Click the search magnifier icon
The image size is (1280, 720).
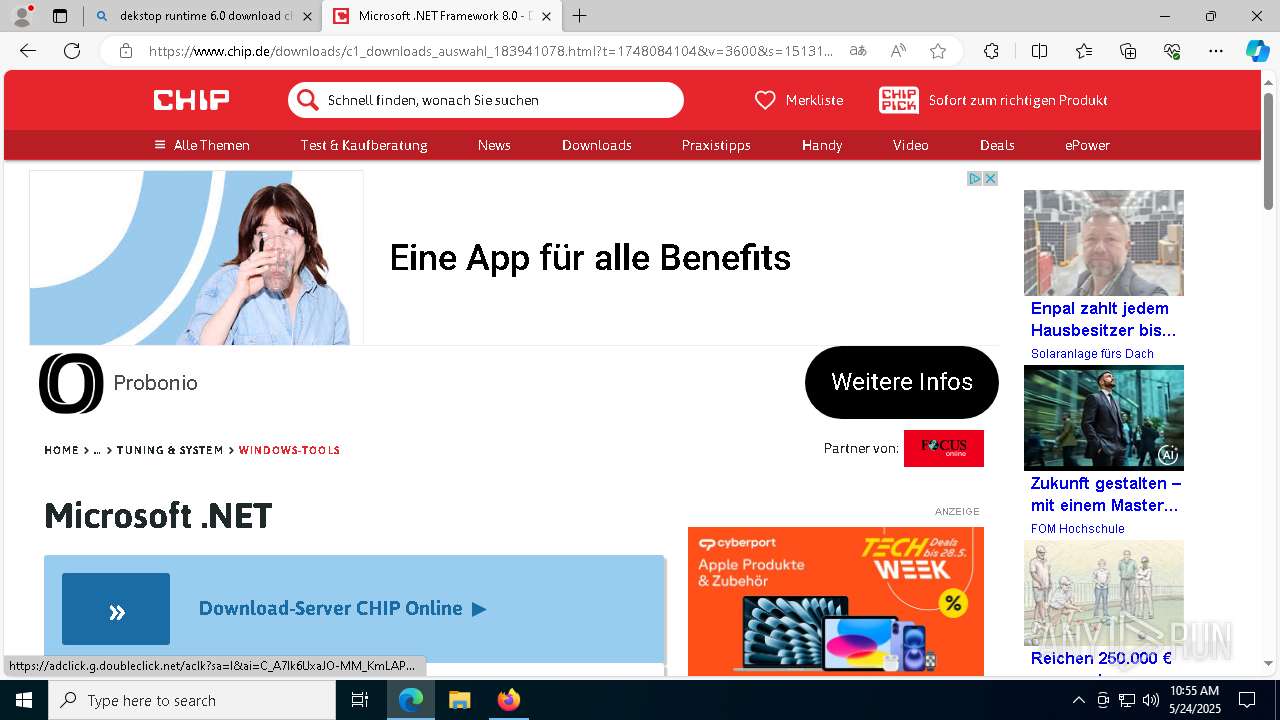pos(308,100)
